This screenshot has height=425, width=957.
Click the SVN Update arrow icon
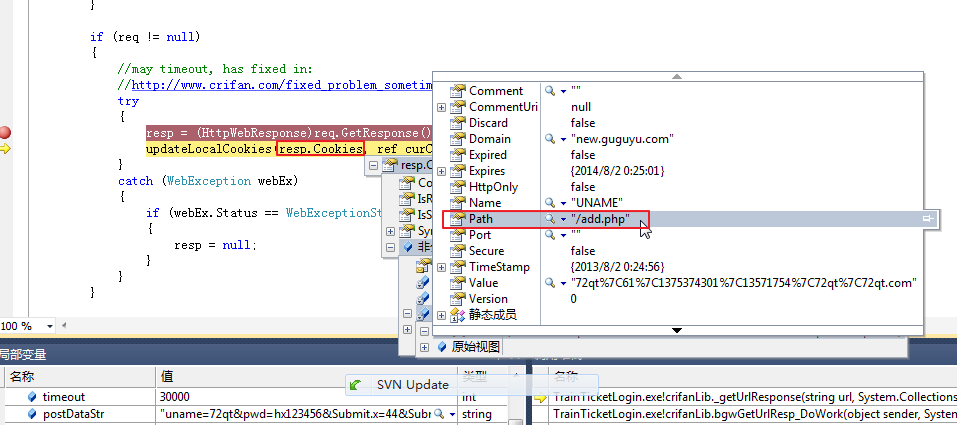click(x=356, y=385)
